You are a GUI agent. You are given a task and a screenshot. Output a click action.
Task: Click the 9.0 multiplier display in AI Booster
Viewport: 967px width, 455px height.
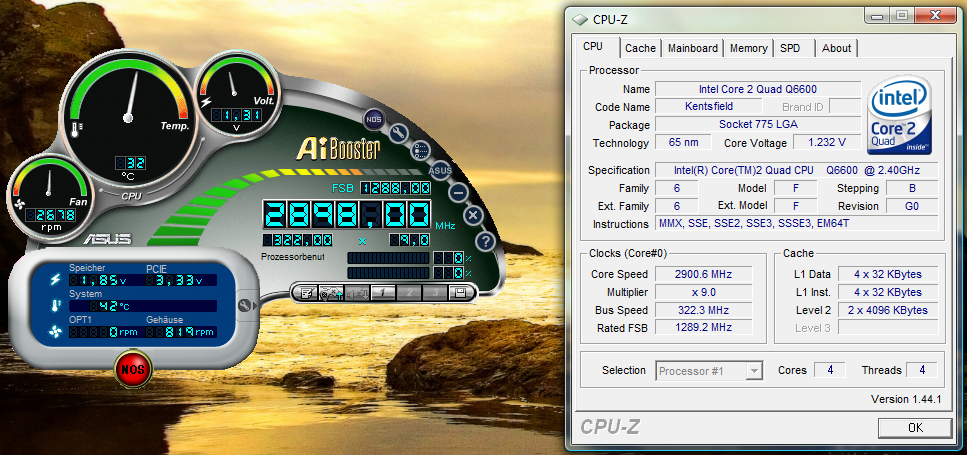click(x=409, y=240)
